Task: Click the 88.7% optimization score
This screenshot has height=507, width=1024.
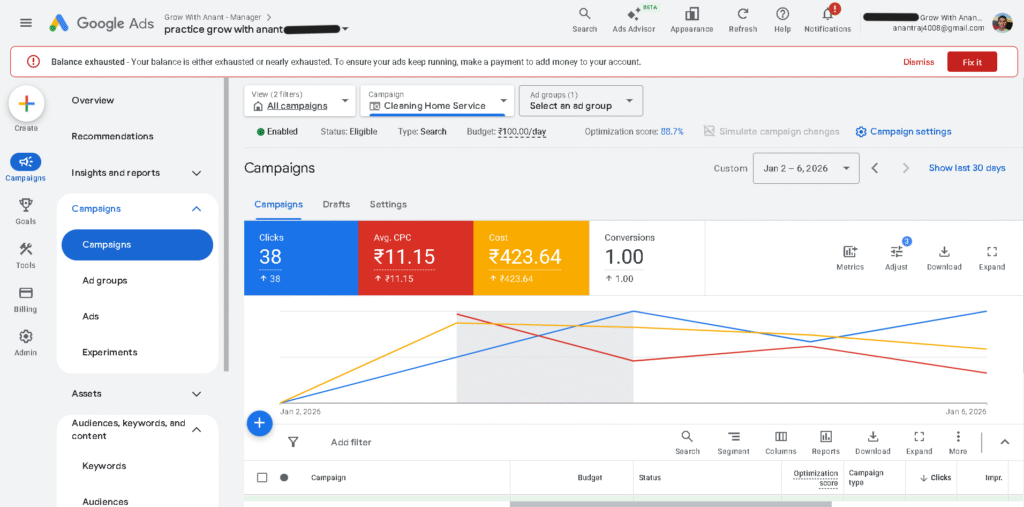Action: [672, 131]
